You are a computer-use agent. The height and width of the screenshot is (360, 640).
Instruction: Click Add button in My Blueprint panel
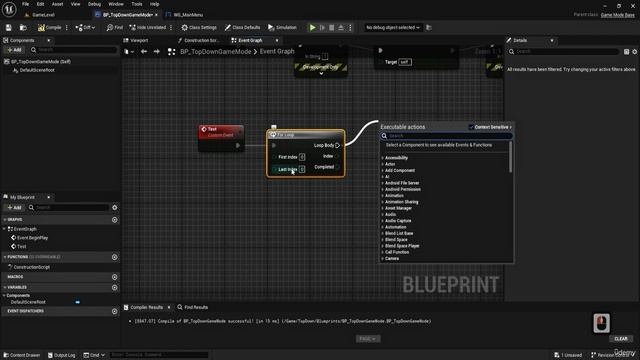(14, 207)
